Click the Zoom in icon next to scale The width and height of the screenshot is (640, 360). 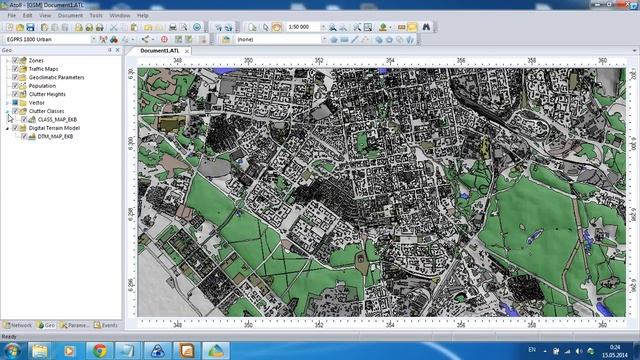click(x=333, y=27)
